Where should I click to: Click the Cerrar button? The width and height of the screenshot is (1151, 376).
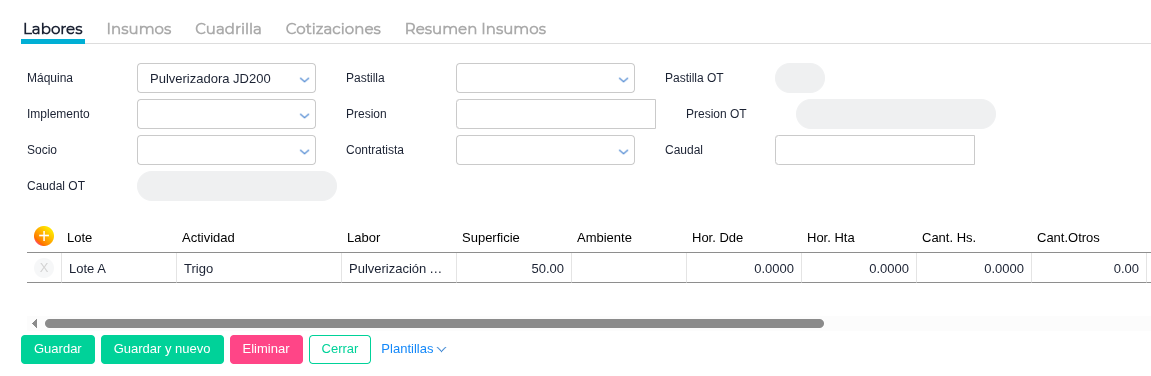[x=340, y=349]
